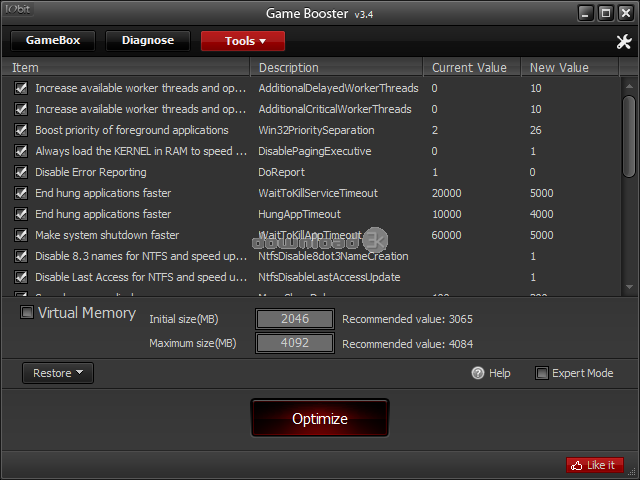
Task: Click the list scrollbar up arrow
Action: tap(629, 86)
